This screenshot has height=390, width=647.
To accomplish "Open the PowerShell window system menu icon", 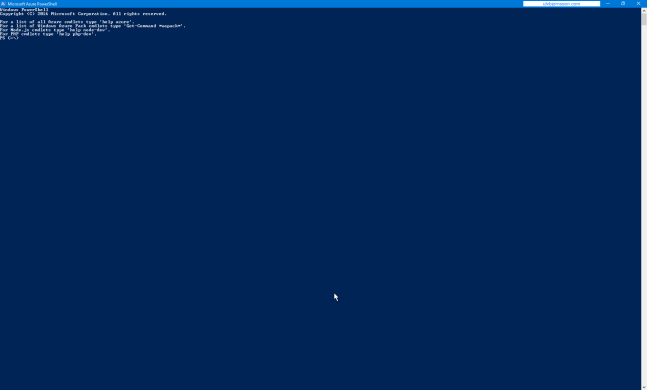I will click(3, 4).
